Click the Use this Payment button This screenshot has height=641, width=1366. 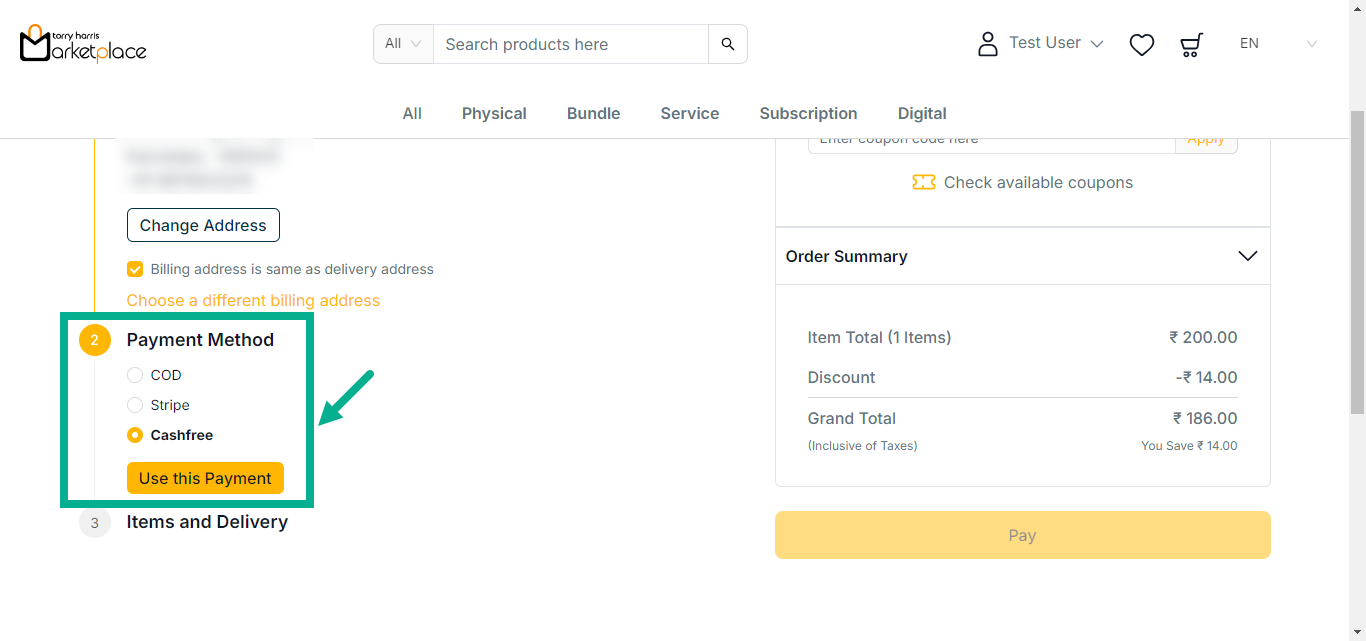(x=205, y=478)
